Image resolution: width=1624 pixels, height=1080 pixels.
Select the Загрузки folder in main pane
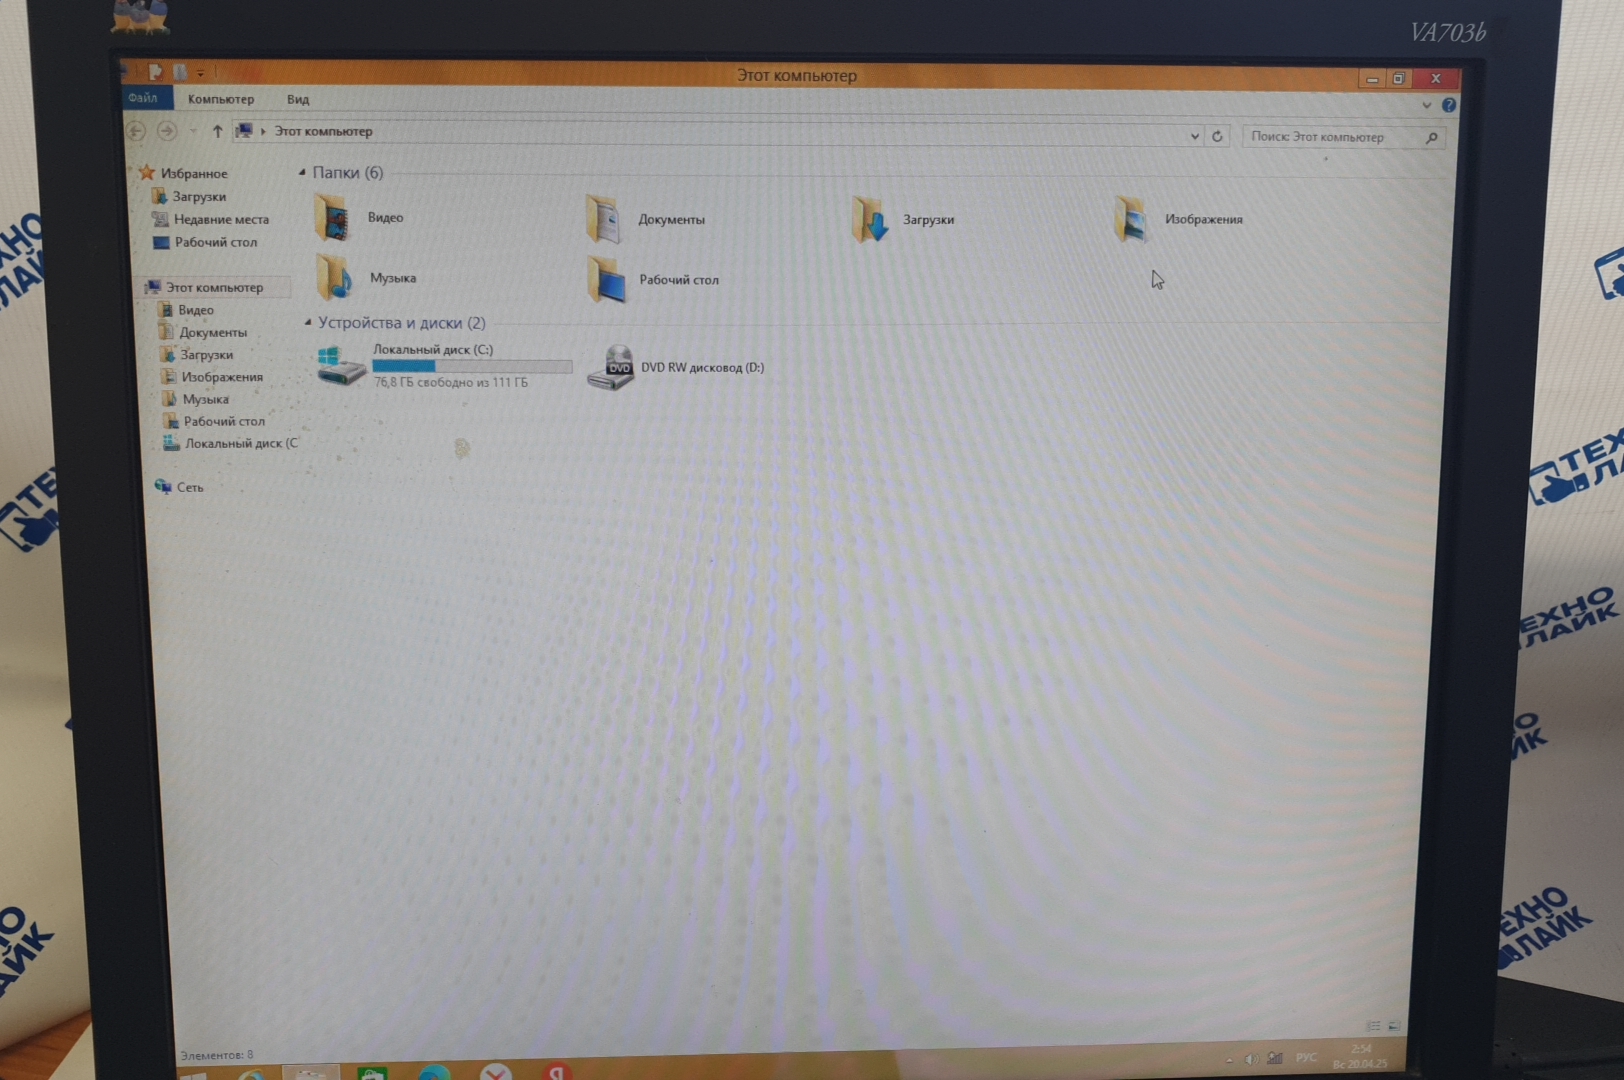[870, 220]
